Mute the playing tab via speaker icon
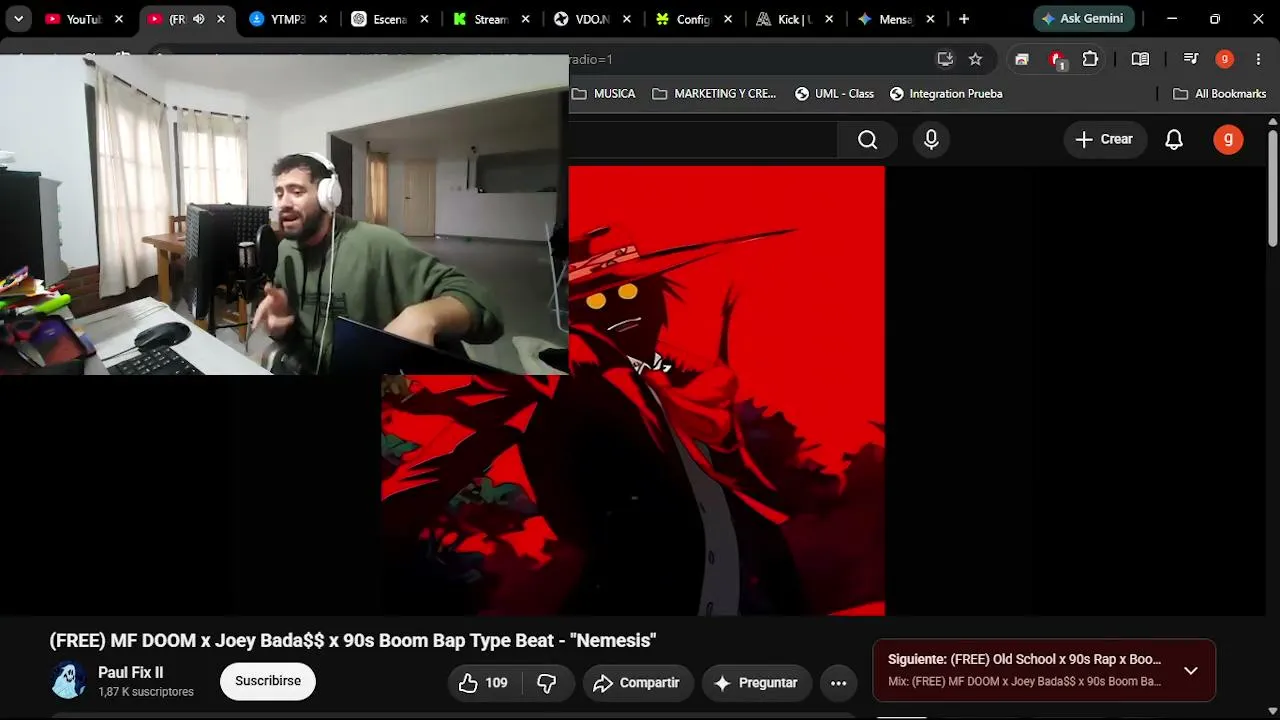 pyautogui.click(x=198, y=19)
